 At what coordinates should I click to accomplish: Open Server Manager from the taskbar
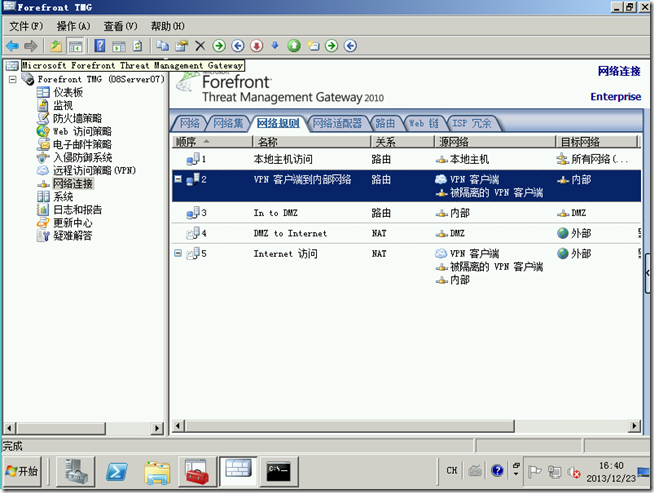click(x=75, y=471)
